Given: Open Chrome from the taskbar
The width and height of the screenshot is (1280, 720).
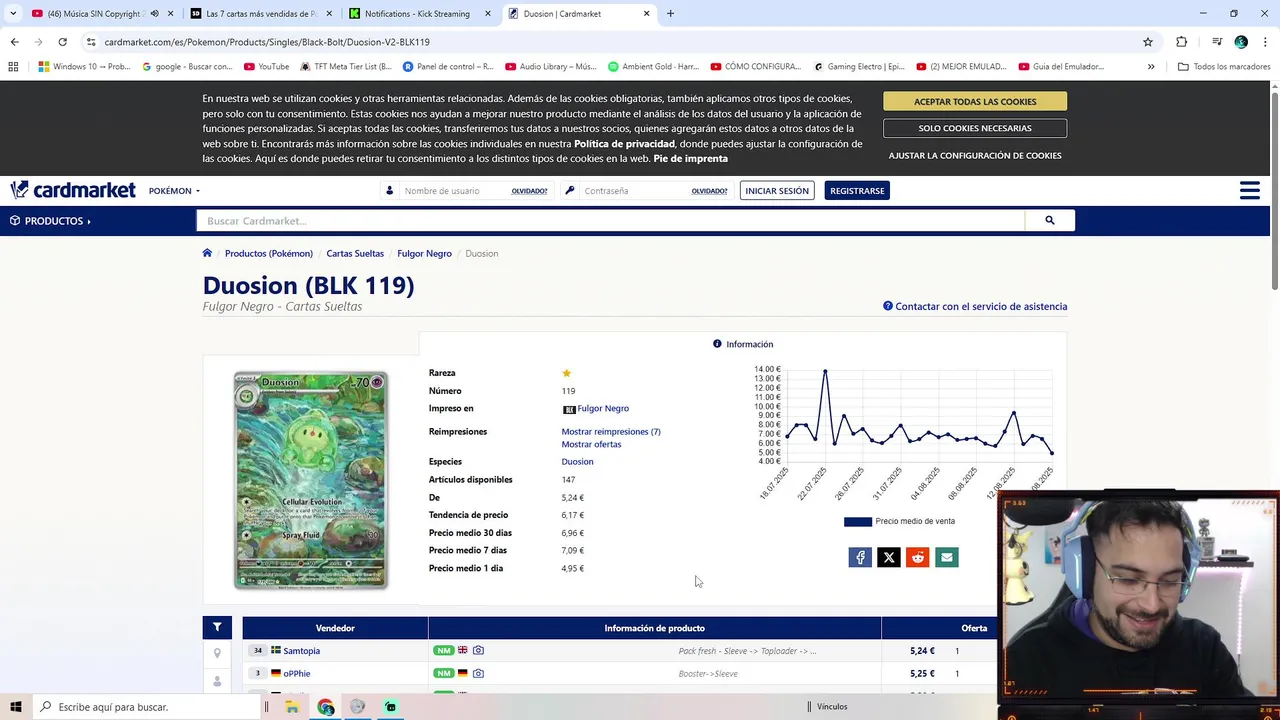Looking at the screenshot, I should click(325, 707).
